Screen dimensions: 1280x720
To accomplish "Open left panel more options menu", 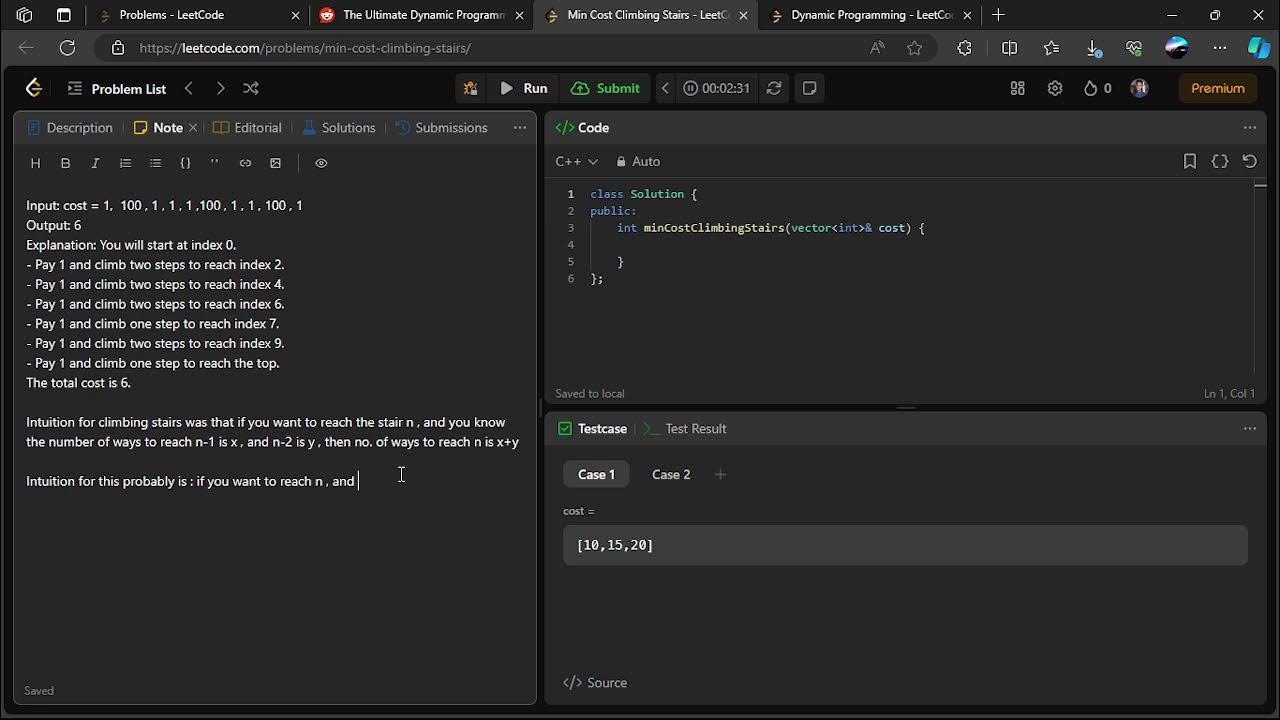I will 519,127.
